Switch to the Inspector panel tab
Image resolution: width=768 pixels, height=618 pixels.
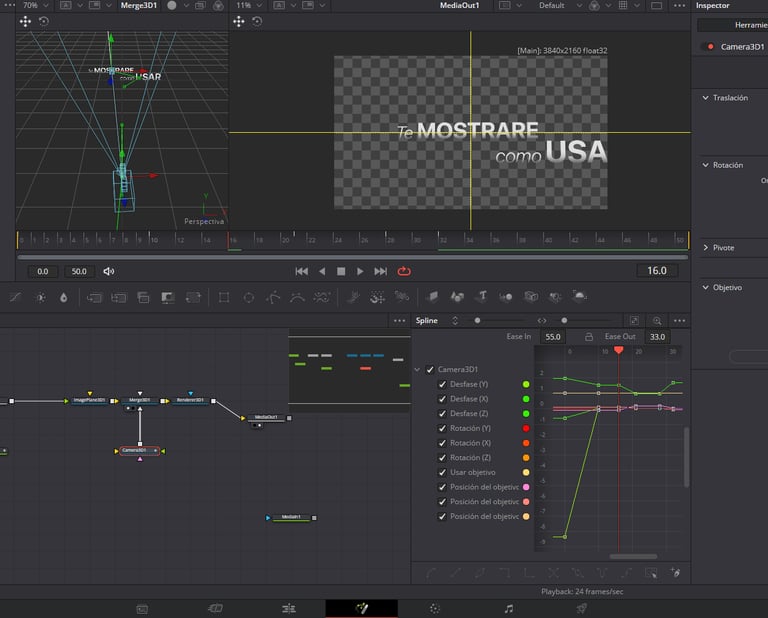pos(713,6)
